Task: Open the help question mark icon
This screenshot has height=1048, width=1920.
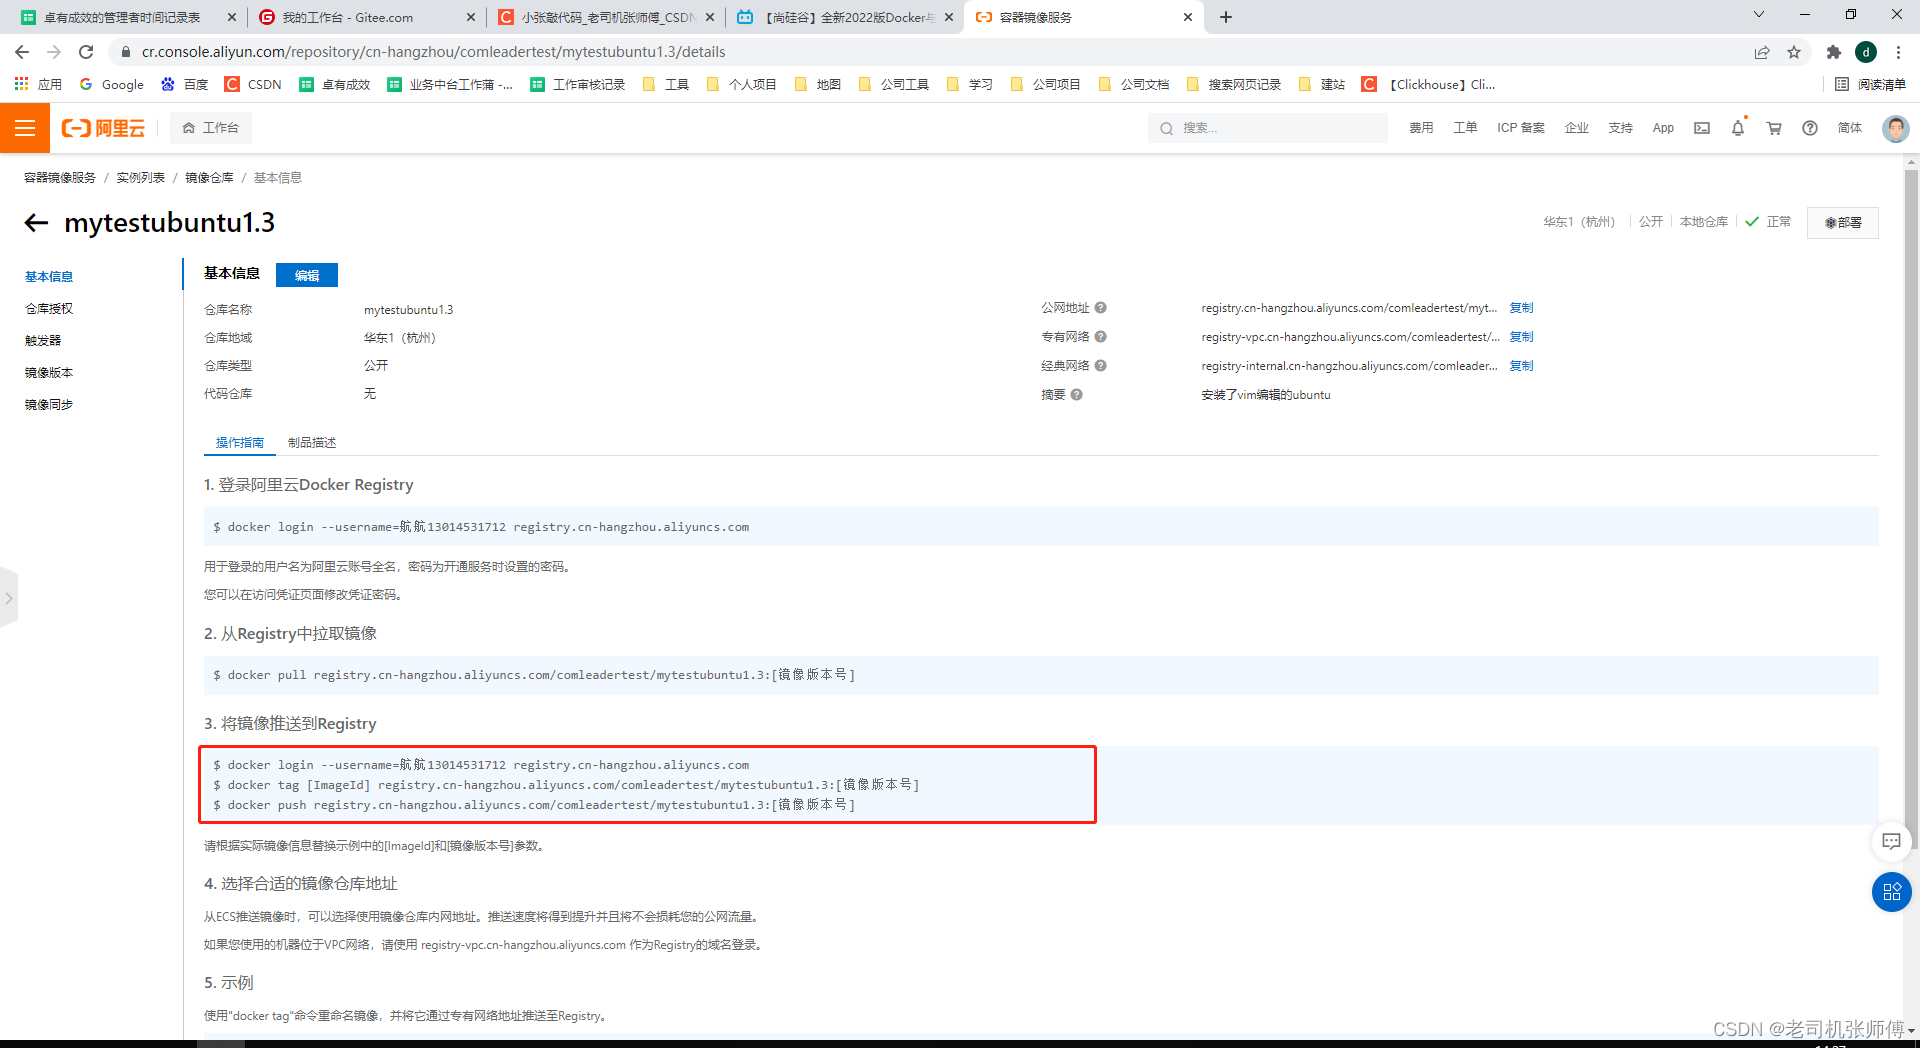Action: (1810, 128)
